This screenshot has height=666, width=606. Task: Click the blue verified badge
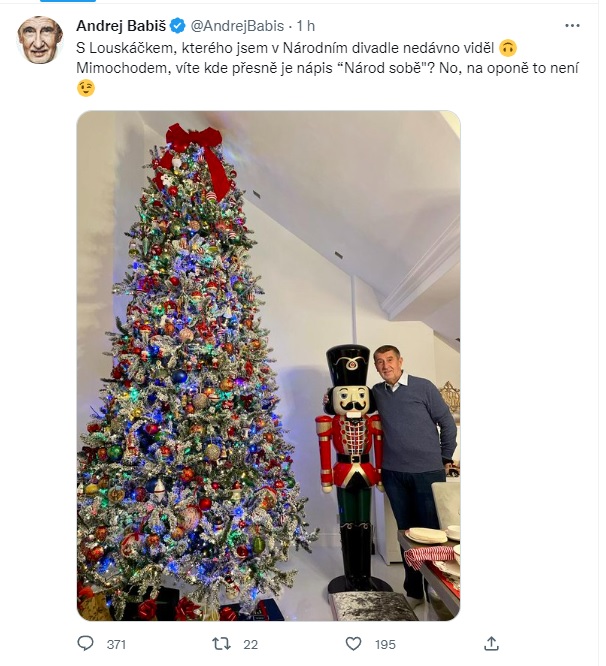pos(178,26)
